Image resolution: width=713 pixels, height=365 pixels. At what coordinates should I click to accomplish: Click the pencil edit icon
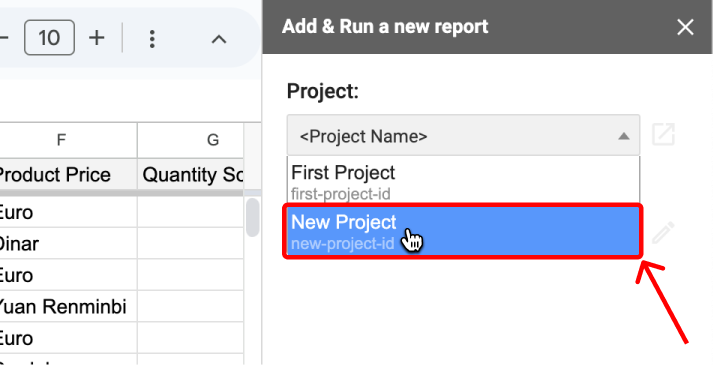click(663, 233)
